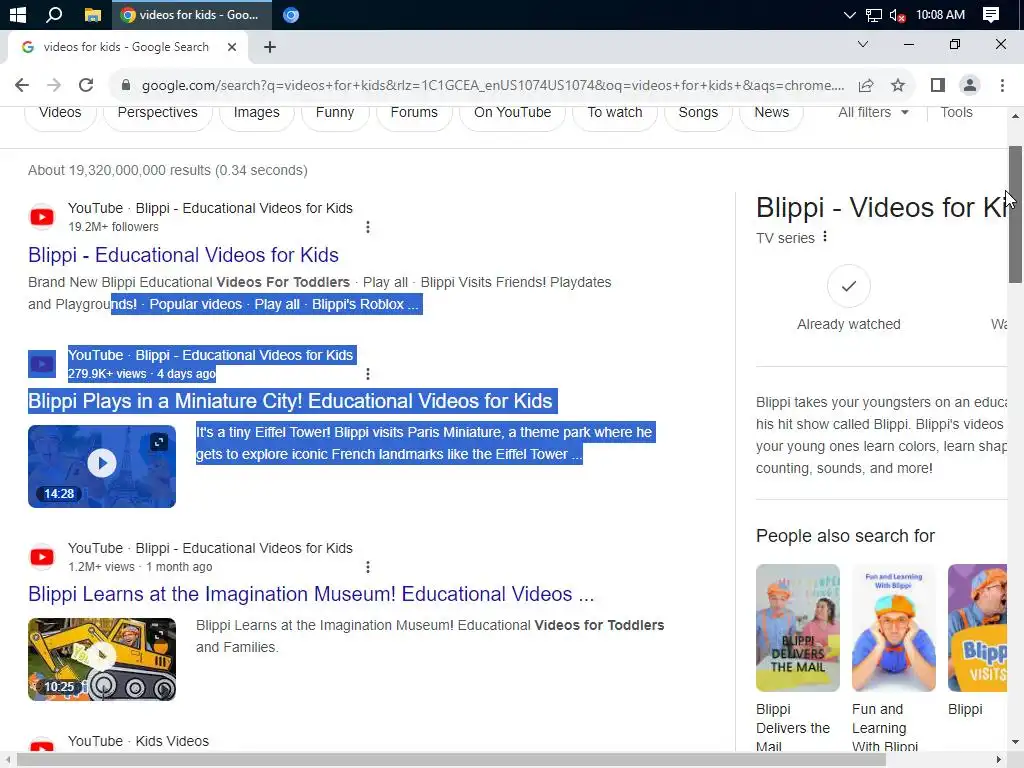View site information lock icon
The width and height of the screenshot is (1024, 768).
click(x=126, y=85)
